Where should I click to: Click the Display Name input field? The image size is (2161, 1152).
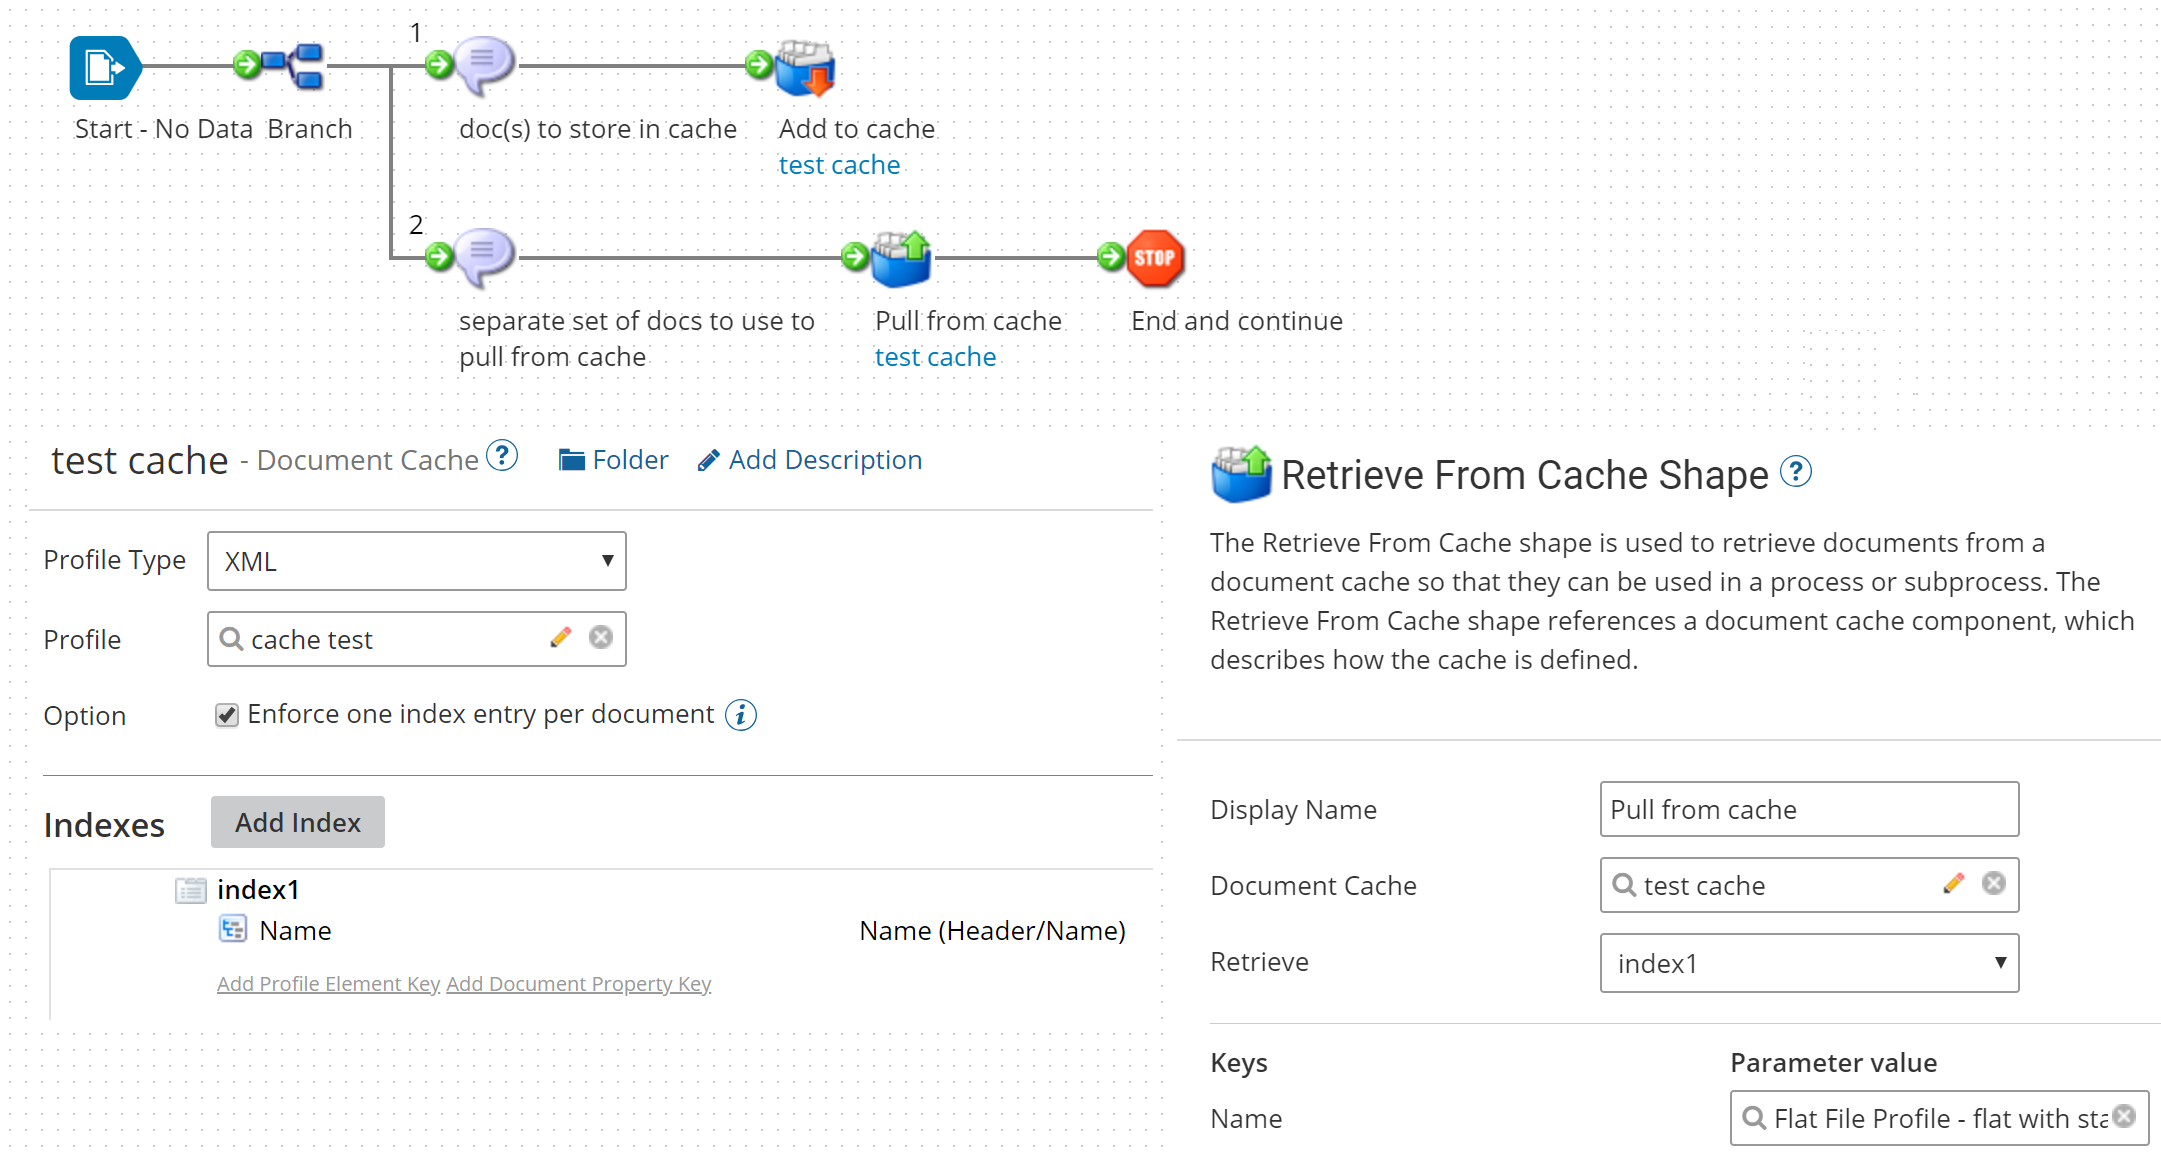[1808, 809]
